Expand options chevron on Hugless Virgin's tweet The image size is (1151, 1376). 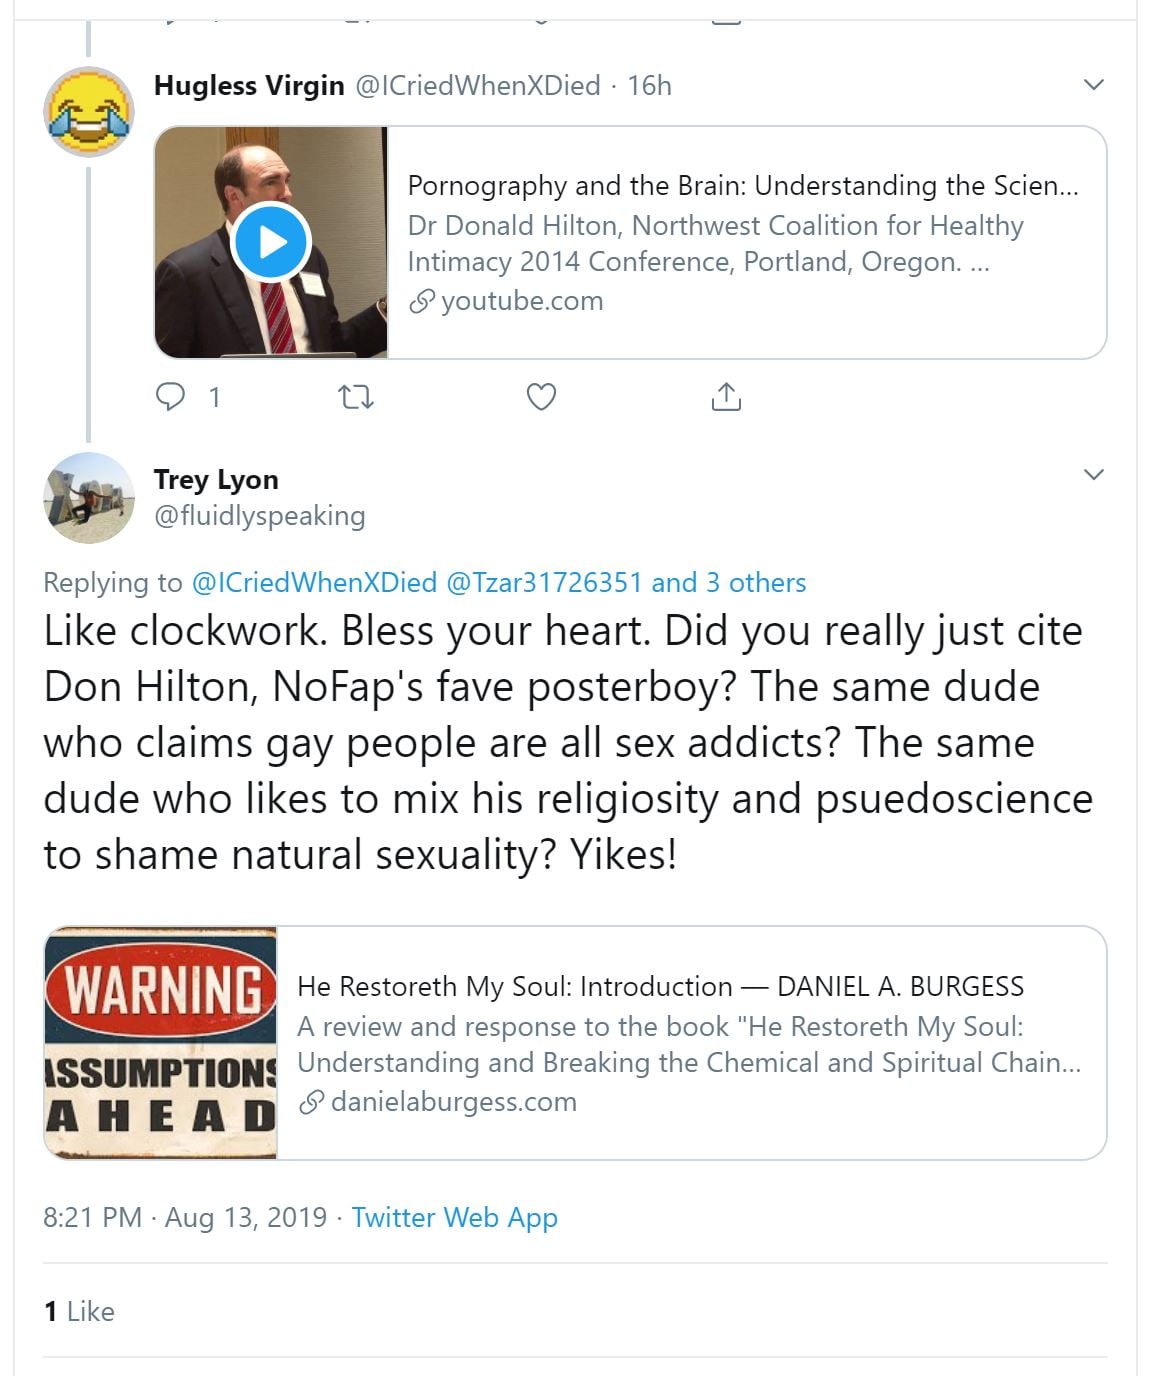coord(1094,85)
